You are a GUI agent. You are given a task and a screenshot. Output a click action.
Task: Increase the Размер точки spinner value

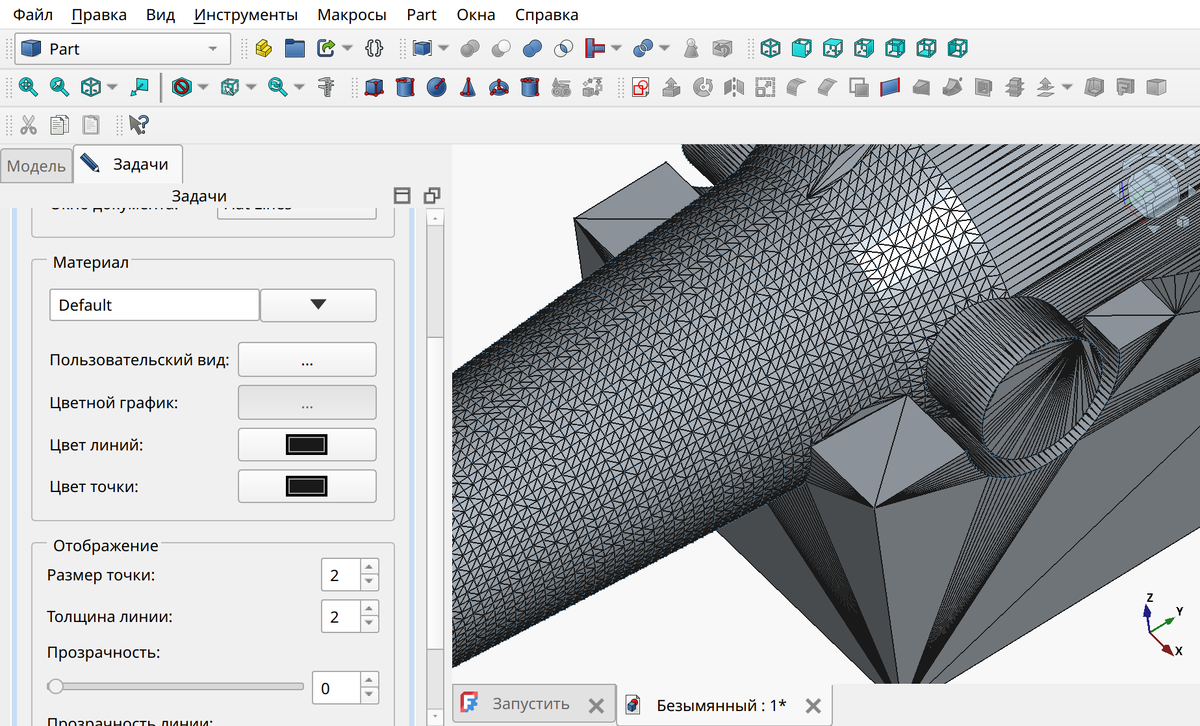(x=370, y=569)
